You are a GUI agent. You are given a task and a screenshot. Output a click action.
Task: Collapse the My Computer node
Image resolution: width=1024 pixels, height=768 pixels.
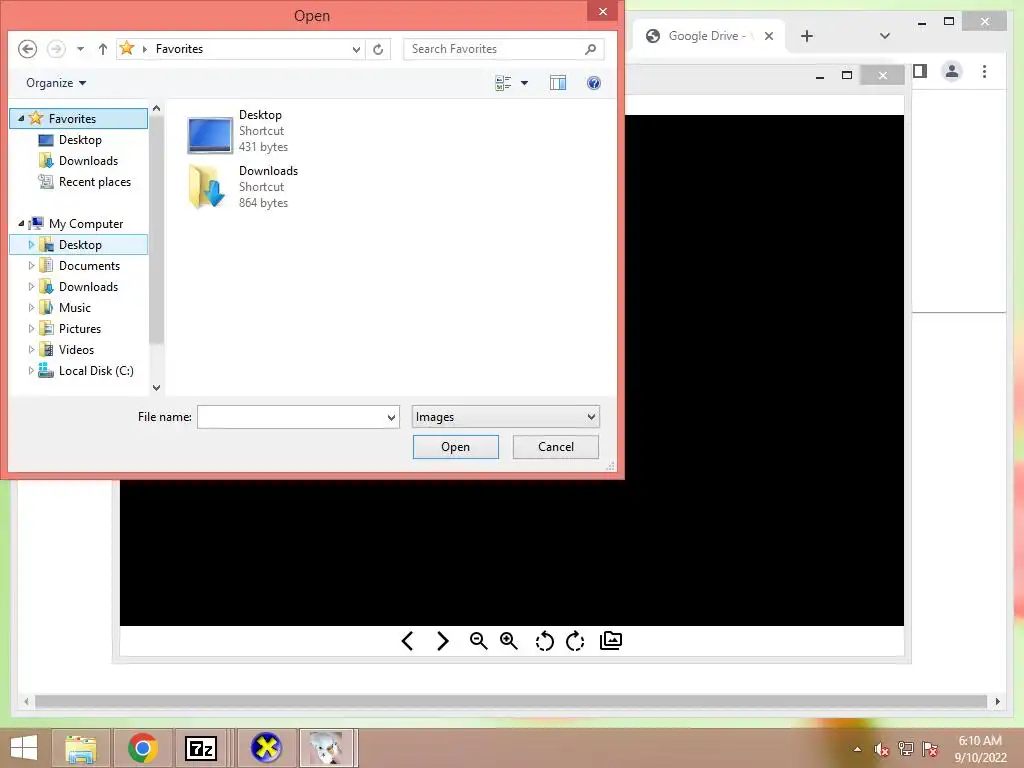pos(21,223)
